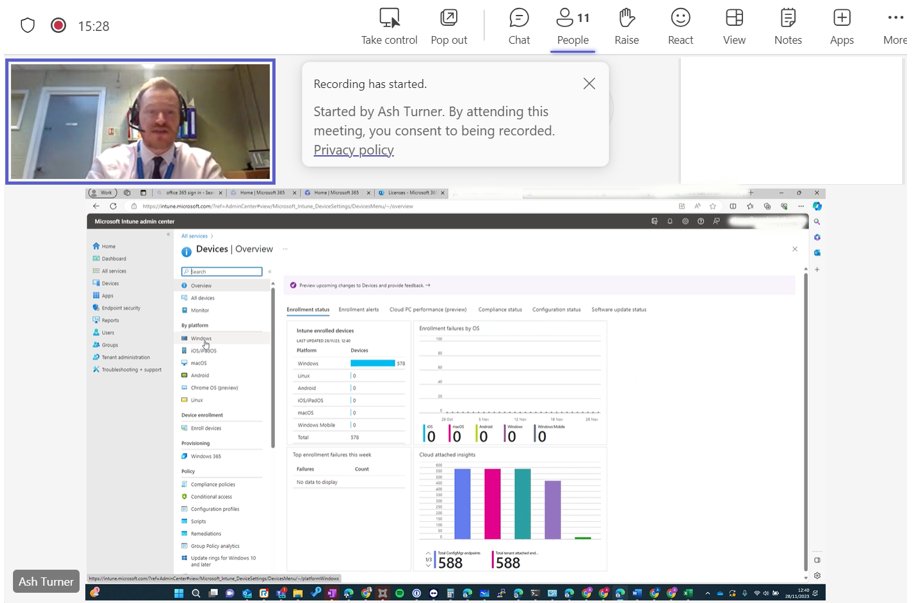Open the React emoji menu

(680, 27)
